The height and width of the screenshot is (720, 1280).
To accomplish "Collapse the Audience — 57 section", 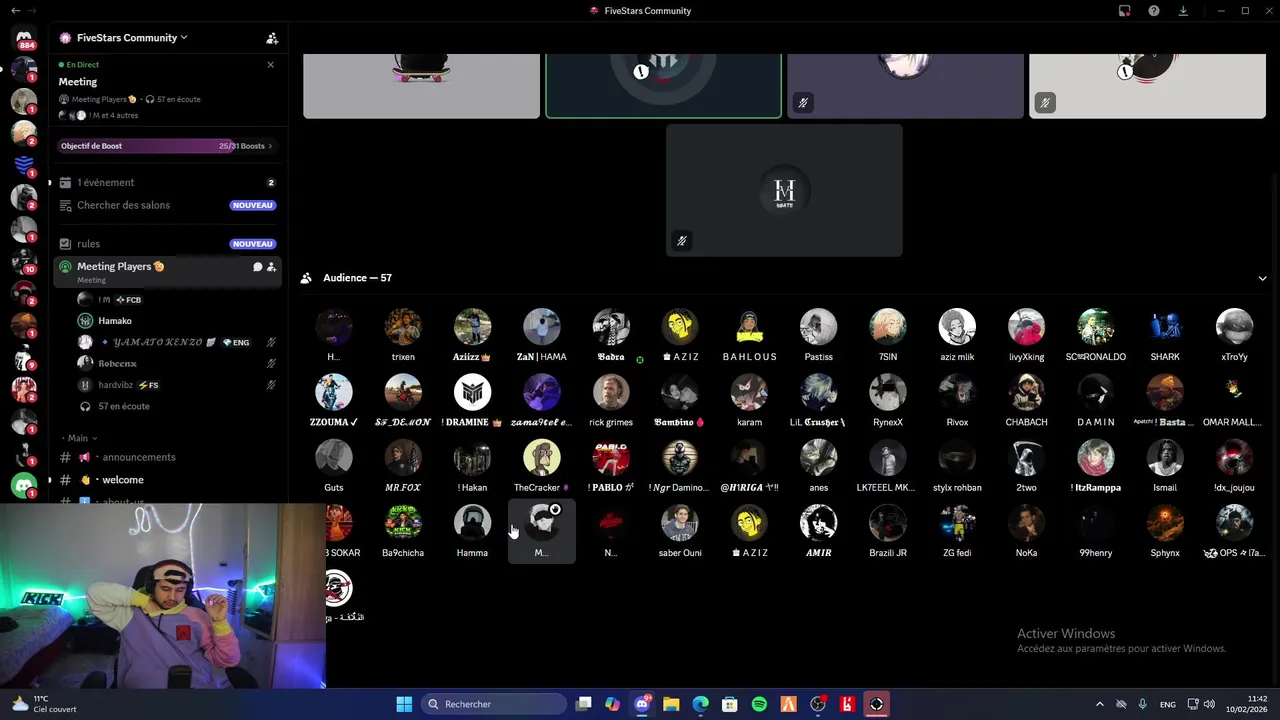I will pos(1262,278).
